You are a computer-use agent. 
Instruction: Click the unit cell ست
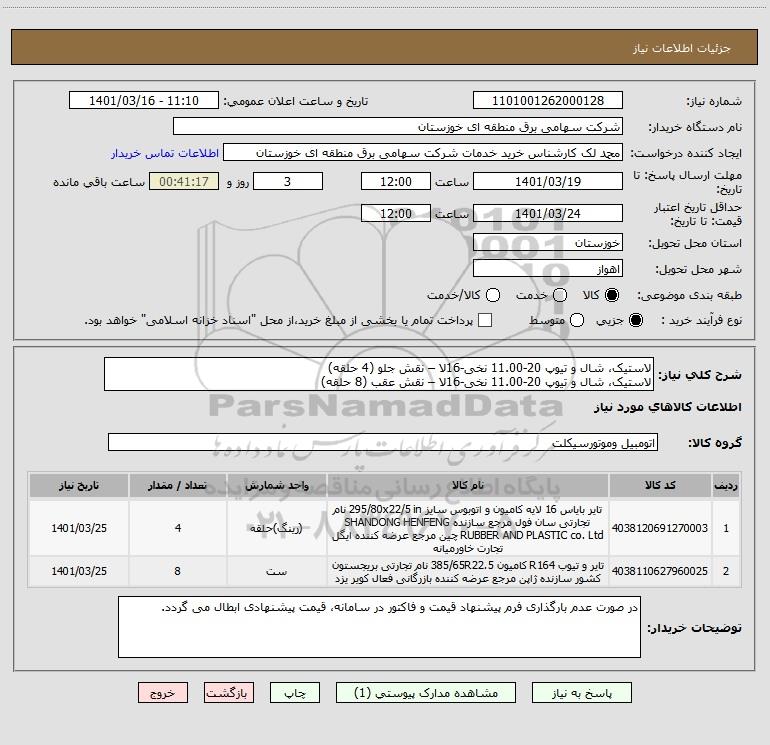pos(276,571)
